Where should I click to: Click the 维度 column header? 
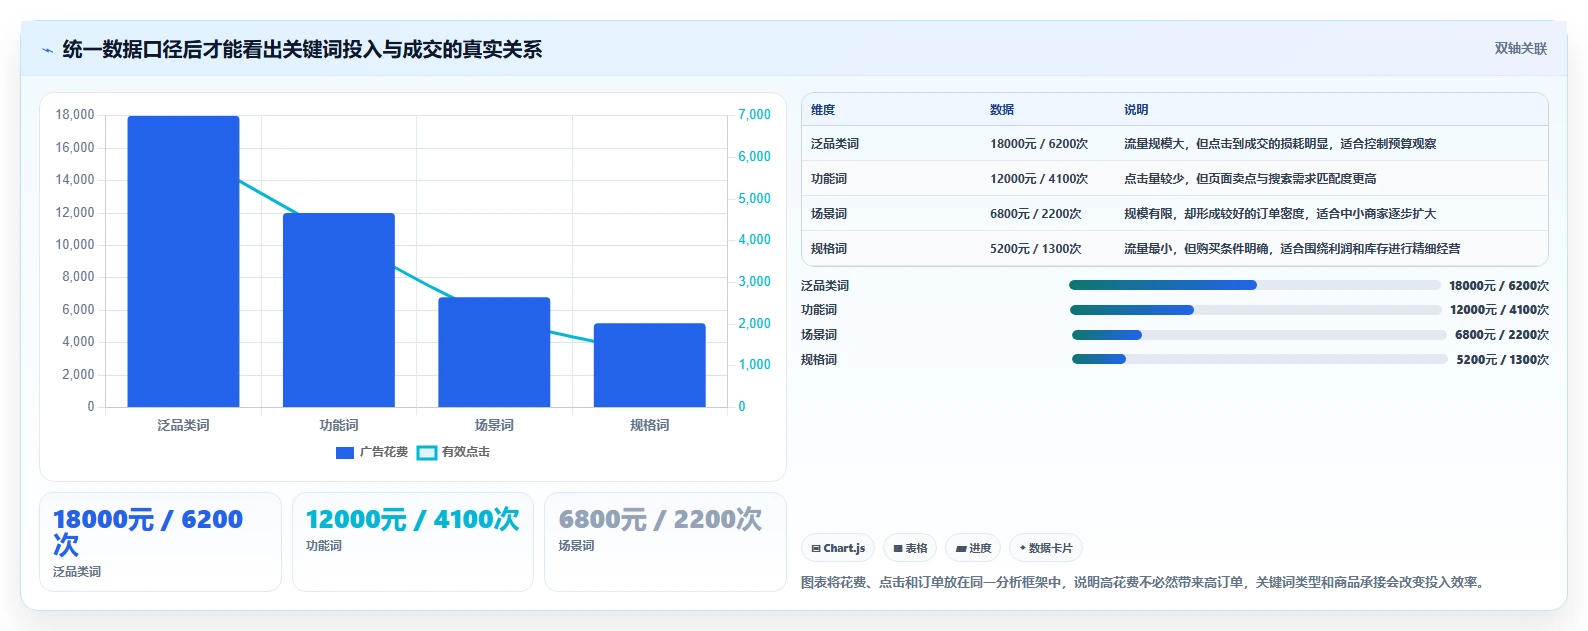coord(823,110)
